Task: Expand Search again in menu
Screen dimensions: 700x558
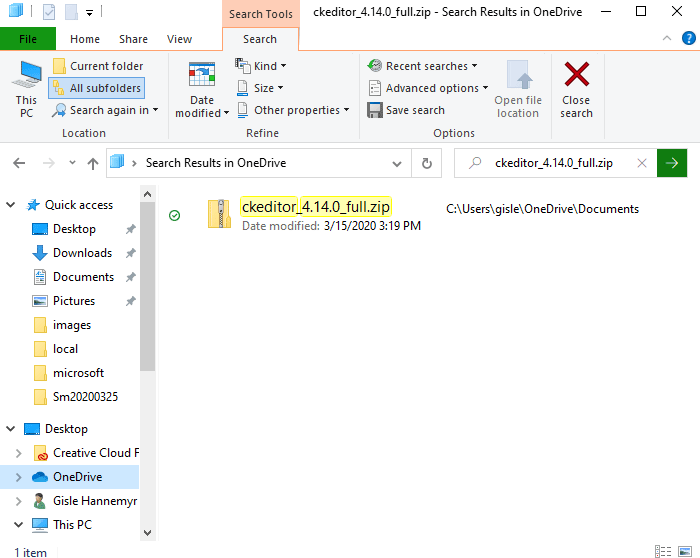Action: point(105,110)
